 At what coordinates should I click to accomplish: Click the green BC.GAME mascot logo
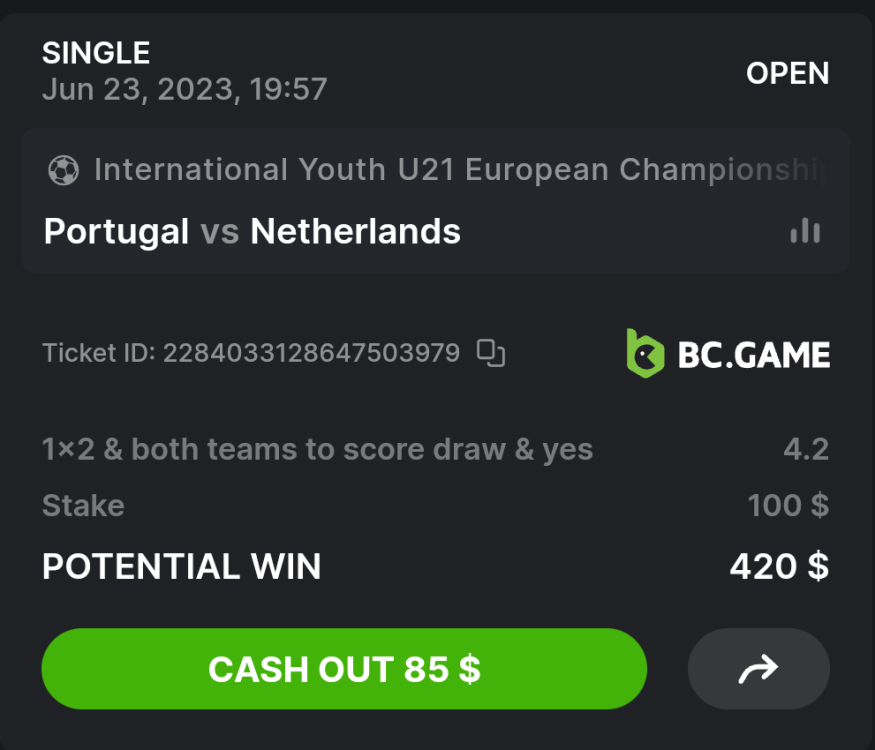[645, 354]
